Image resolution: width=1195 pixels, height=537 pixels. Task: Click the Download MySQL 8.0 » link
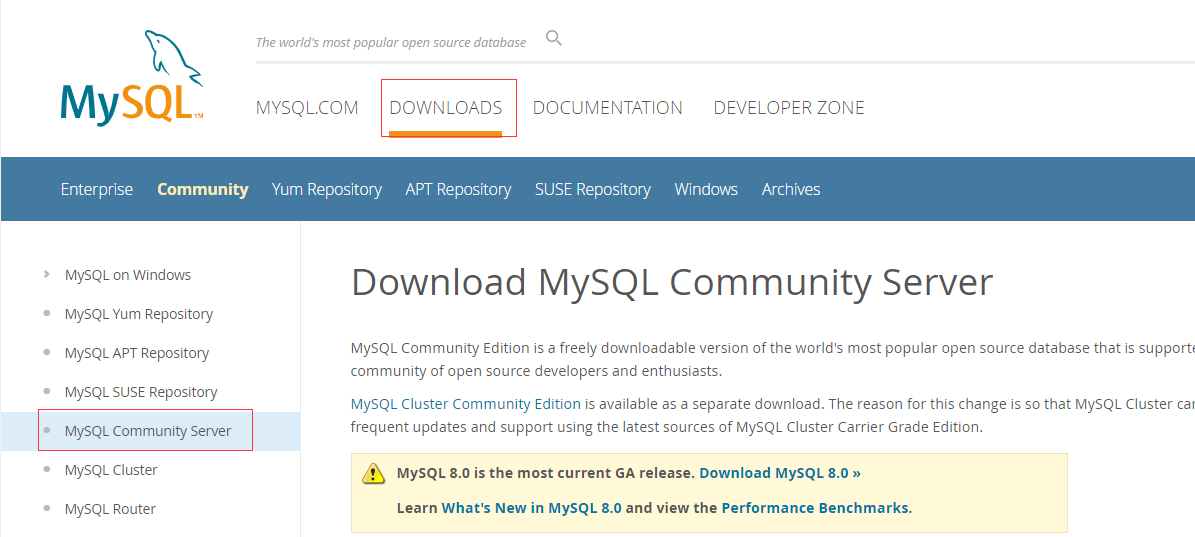tap(780, 473)
